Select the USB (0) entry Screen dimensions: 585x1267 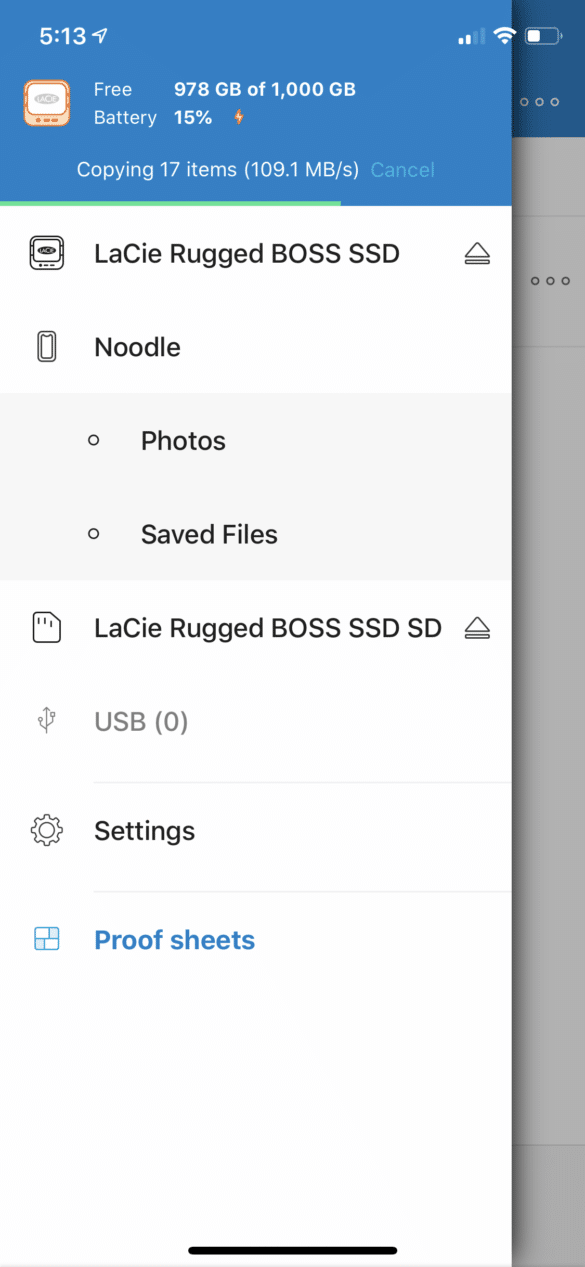[x=256, y=721]
